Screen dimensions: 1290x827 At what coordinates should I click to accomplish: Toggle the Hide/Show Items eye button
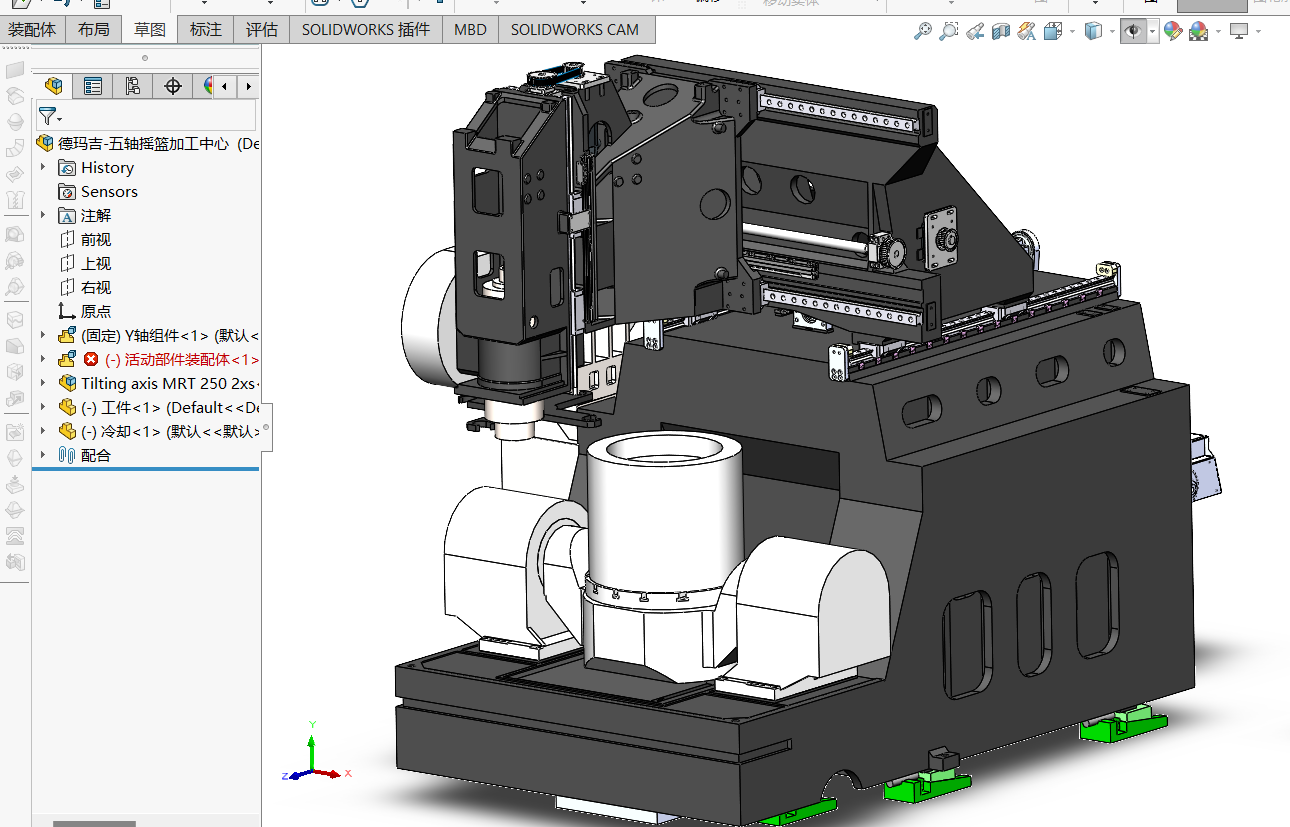pyautogui.click(x=1133, y=32)
